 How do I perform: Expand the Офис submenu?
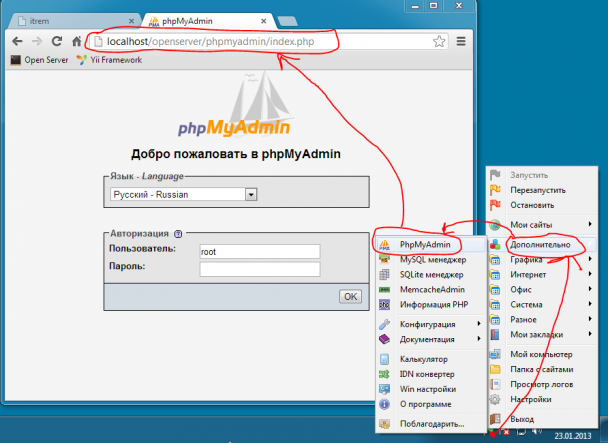(x=542, y=289)
